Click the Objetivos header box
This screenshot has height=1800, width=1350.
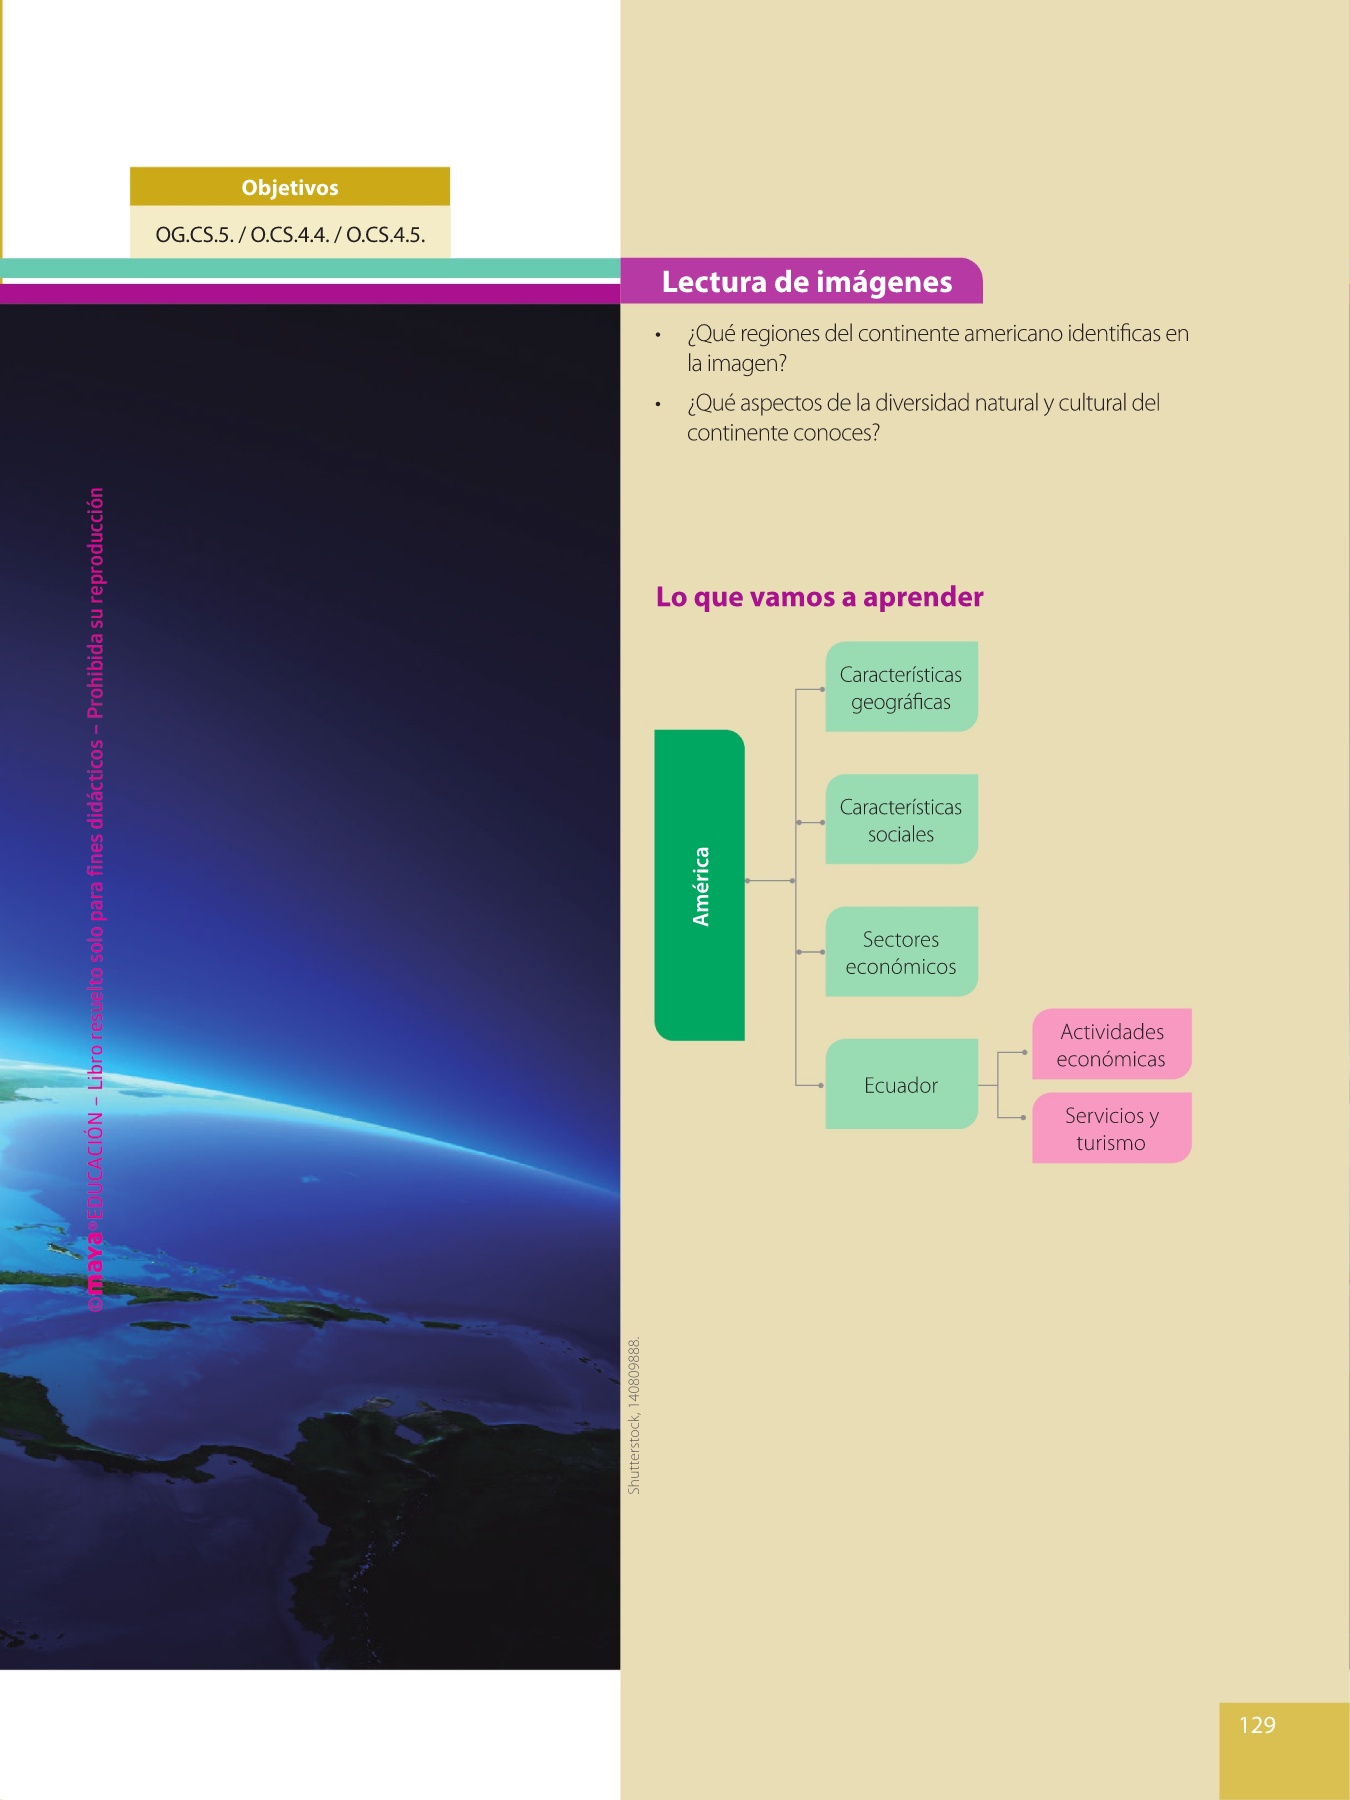point(289,187)
